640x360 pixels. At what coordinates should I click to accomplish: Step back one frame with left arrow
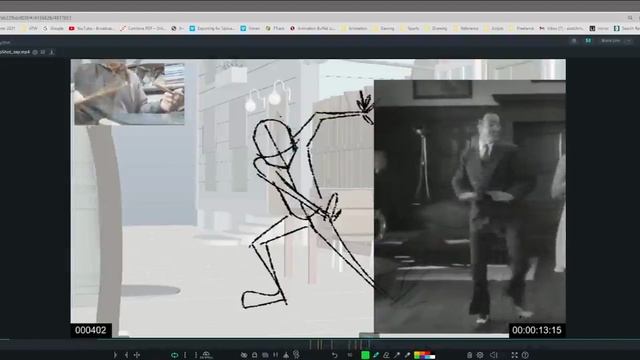126,355
